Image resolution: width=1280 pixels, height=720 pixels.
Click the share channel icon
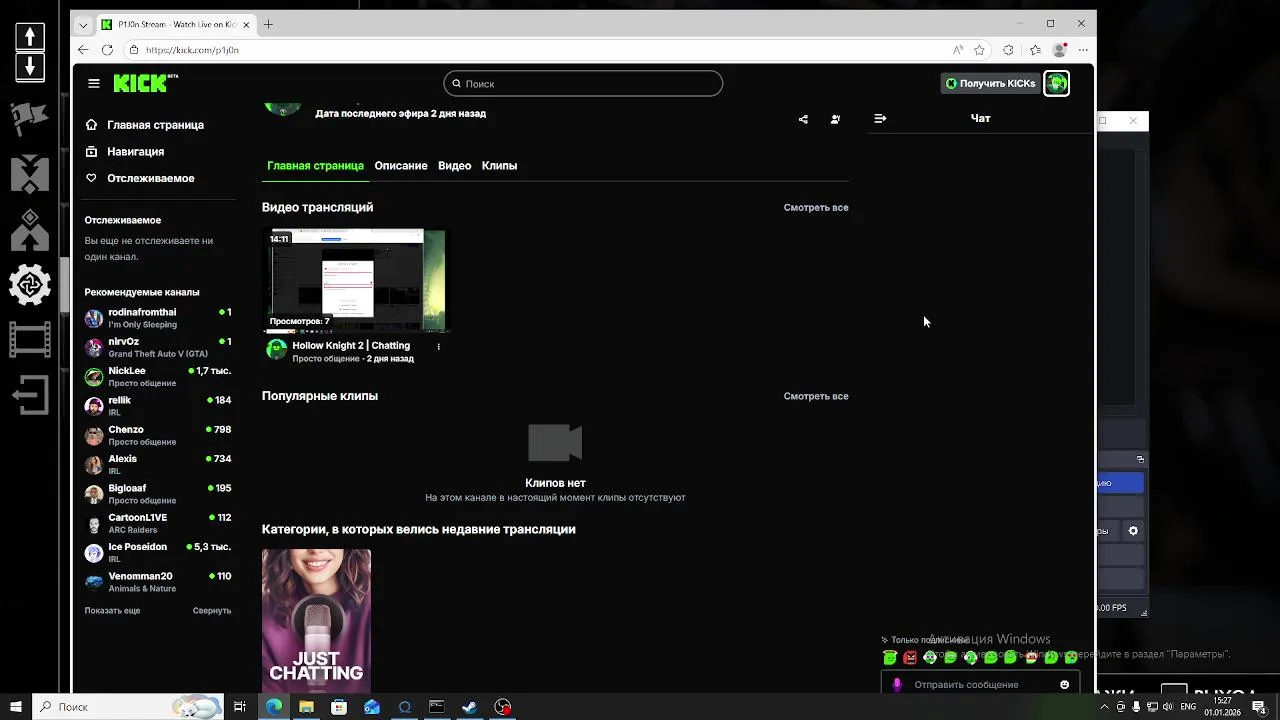[803, 119]
